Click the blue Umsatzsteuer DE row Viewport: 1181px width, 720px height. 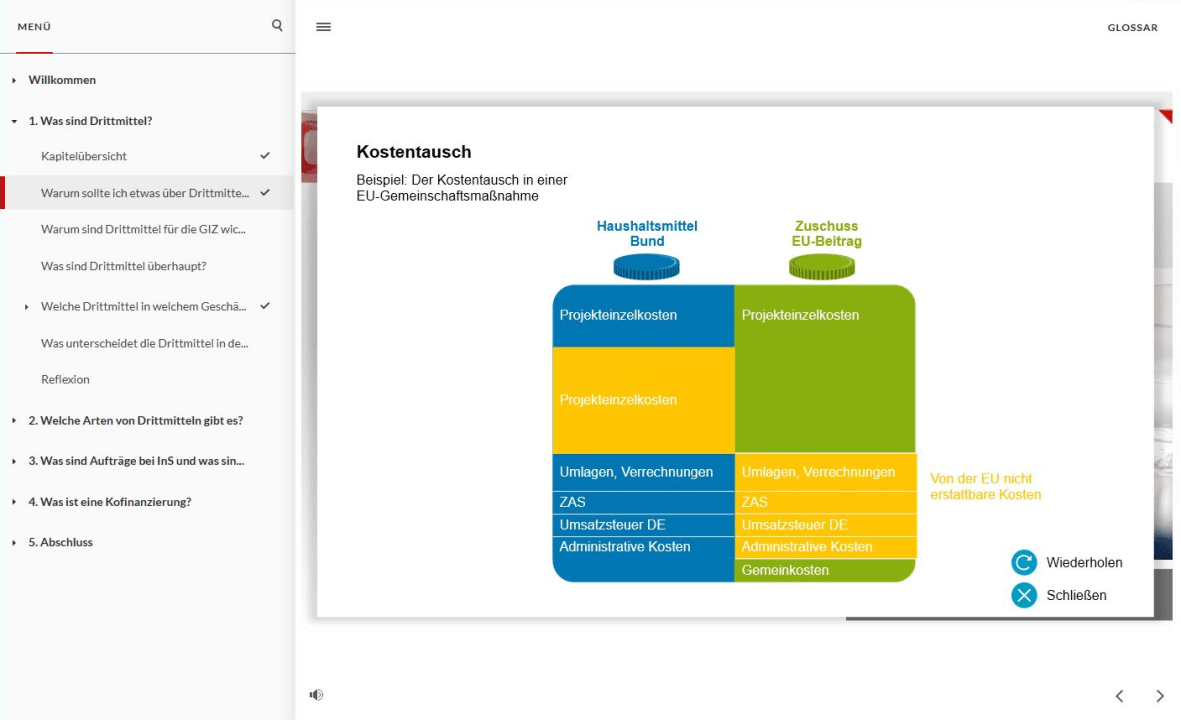643,525
